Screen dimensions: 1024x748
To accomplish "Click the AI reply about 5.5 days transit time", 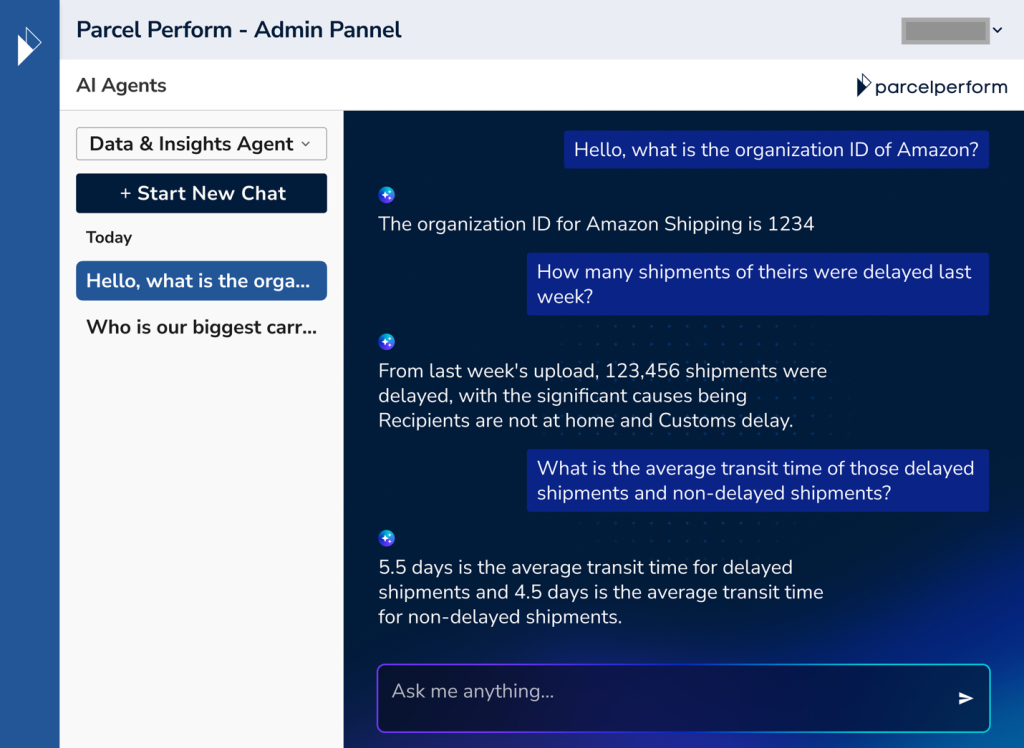I will (600, 592).
